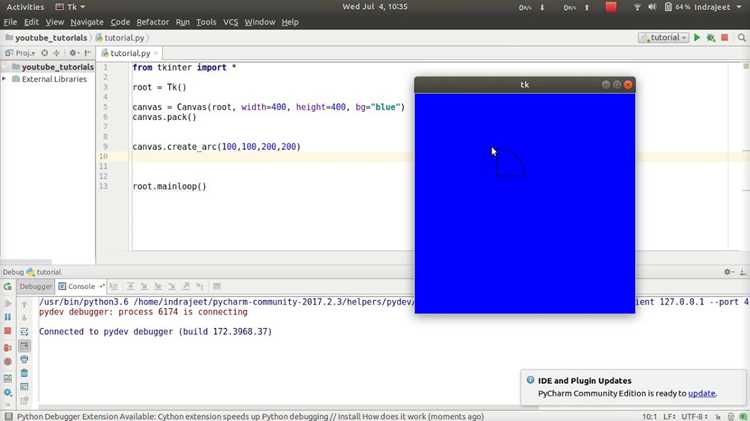The height and width of the screenshot is (421, 750).
Task: Open Ubuntu Activities overview
Action: pos(25,7)
